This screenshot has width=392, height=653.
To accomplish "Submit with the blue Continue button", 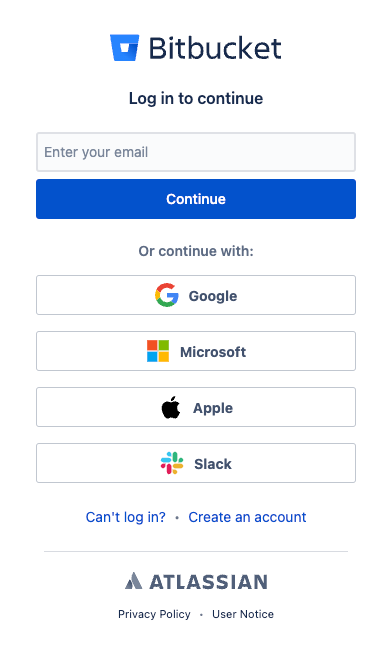I will (196, 199).
